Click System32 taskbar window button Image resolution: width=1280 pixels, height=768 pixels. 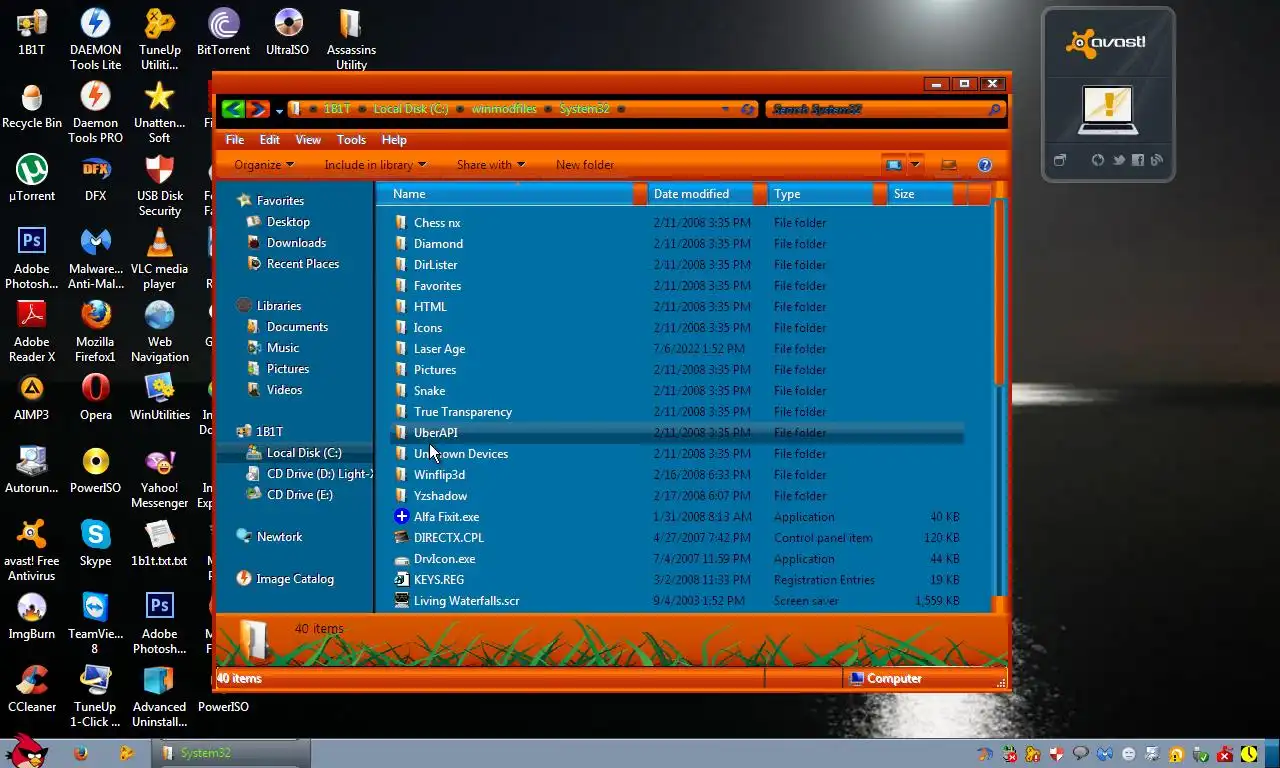(232, 753)
